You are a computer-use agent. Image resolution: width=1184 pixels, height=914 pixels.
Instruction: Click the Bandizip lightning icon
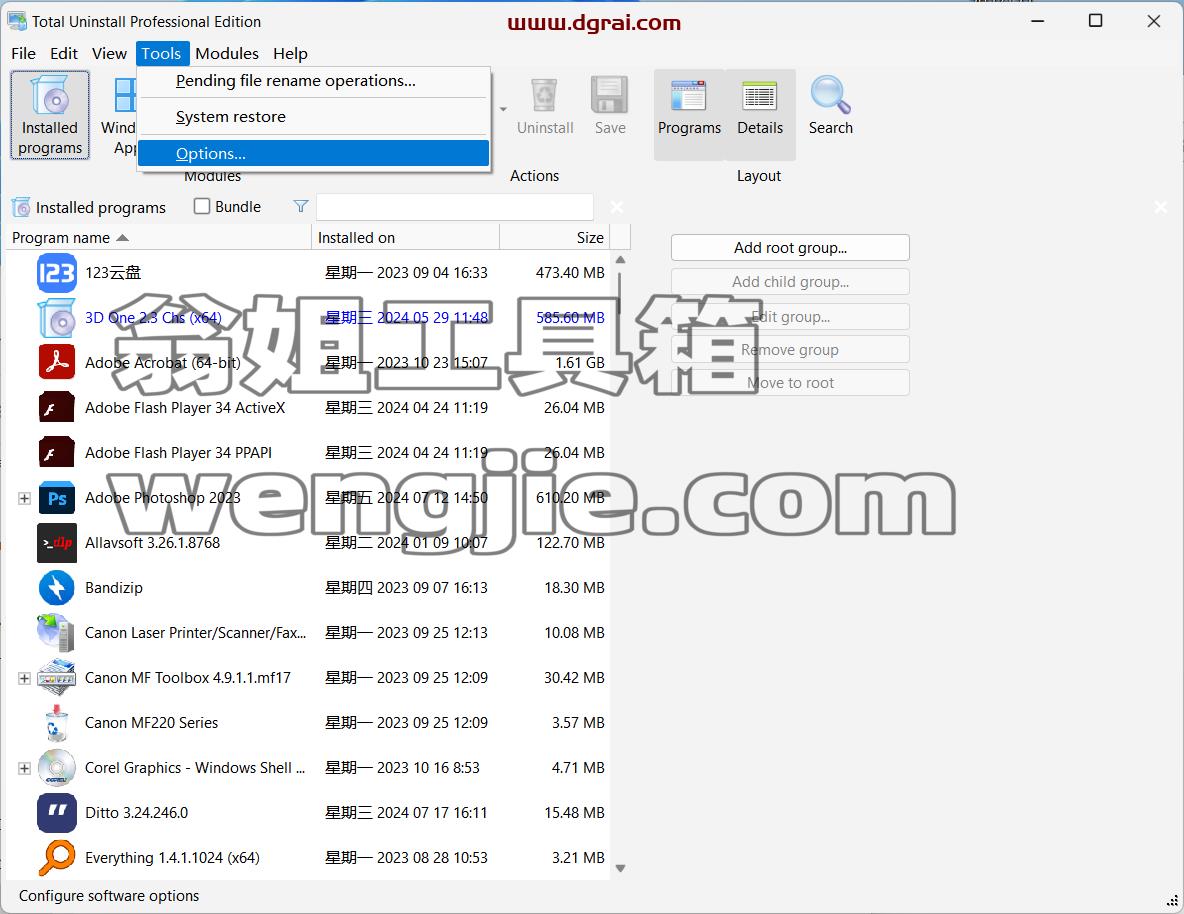[57, 588]
